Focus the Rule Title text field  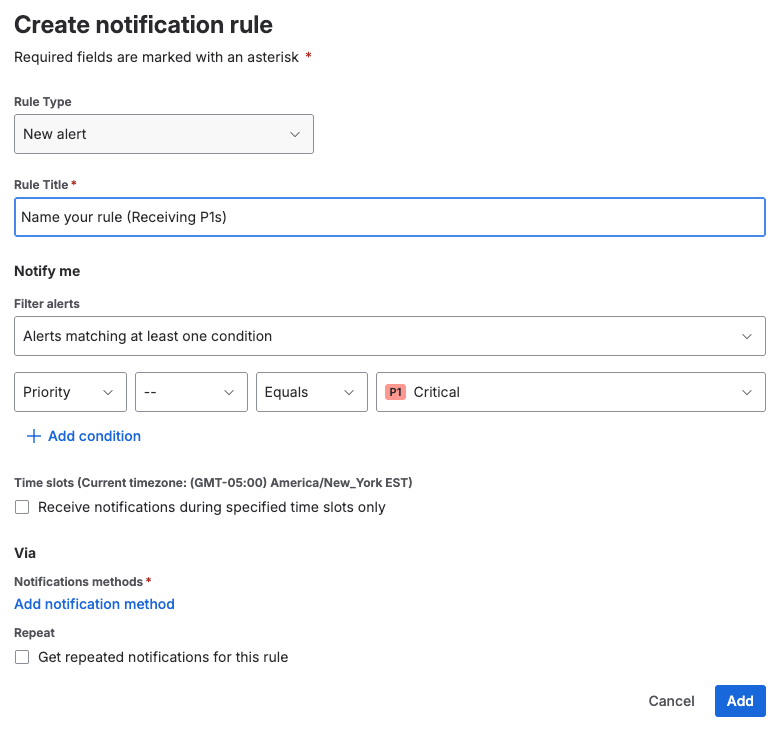389,217
